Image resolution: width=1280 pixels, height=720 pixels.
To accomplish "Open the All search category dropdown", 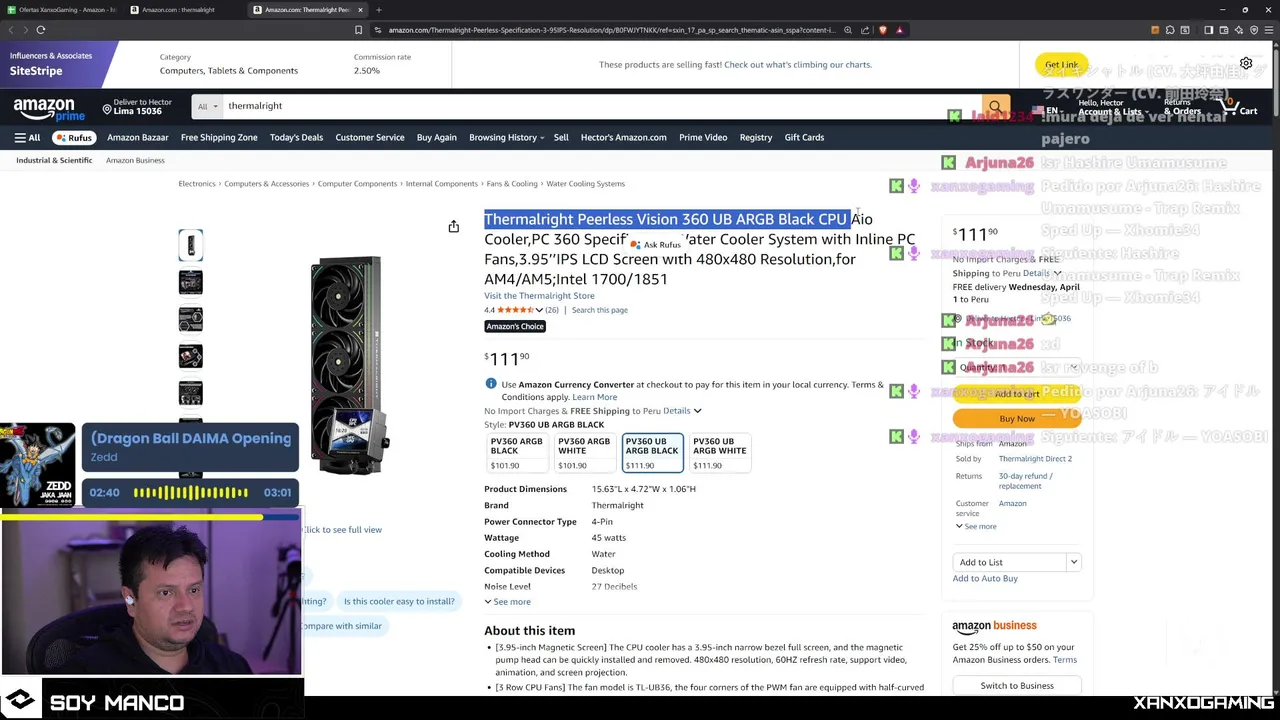I will click(x=207, y=106).
